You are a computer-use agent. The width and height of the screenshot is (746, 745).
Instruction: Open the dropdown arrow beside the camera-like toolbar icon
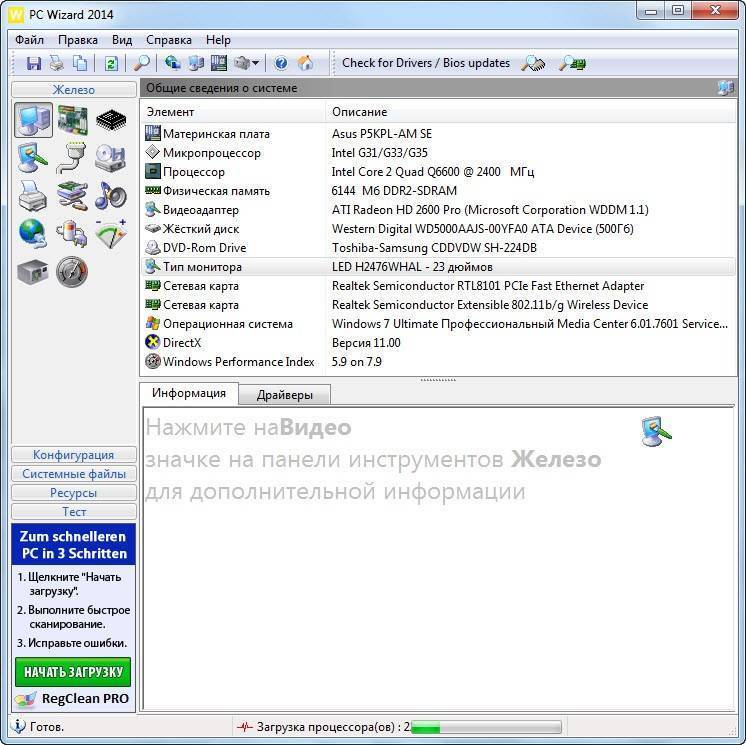click(x=256, y=63)
